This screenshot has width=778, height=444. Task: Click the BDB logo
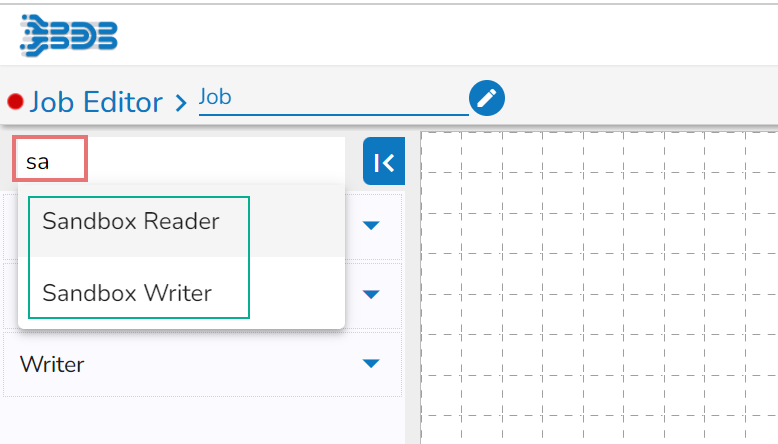point(69,34)
